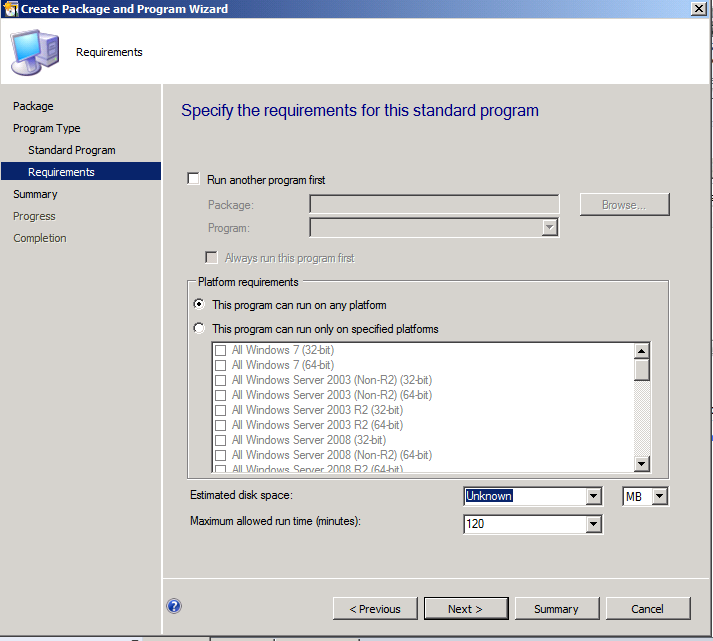Viewport: 713px width, 641px height.
Task: Click the wizard title bar icon
Action: click(10, 9)
